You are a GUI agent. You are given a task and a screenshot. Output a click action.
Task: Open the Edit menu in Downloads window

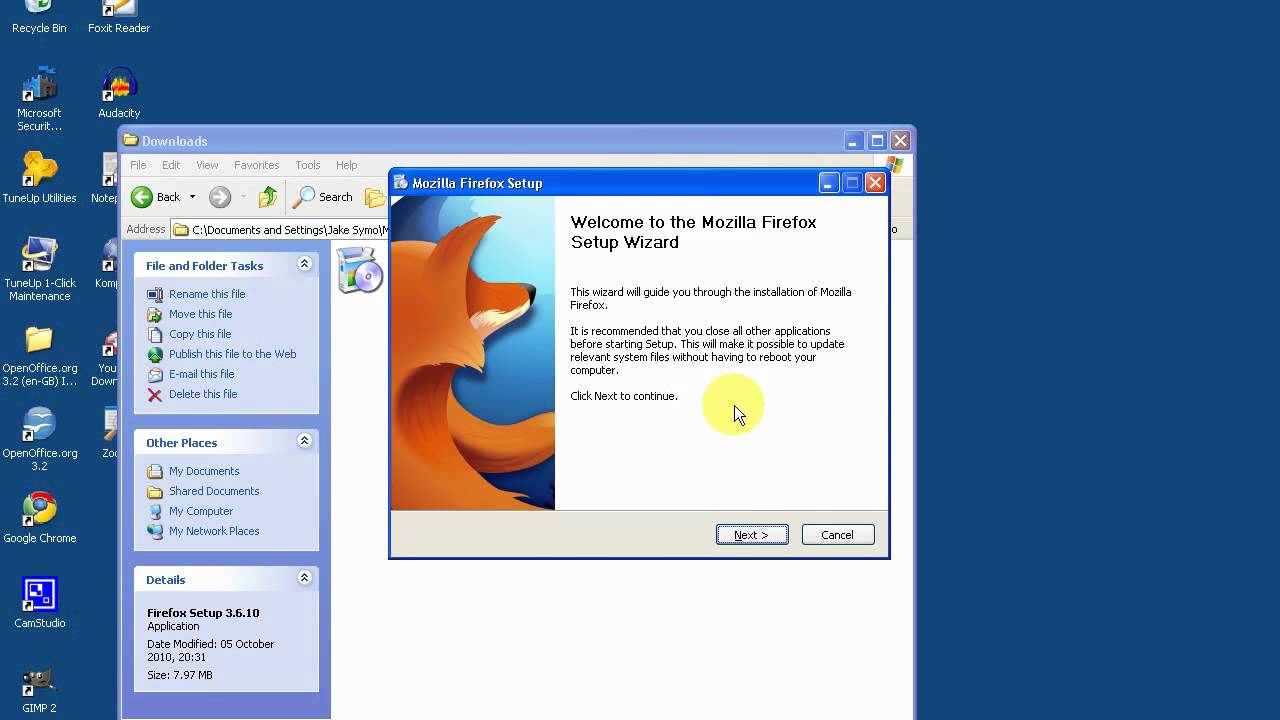click(x=171, y=165)
